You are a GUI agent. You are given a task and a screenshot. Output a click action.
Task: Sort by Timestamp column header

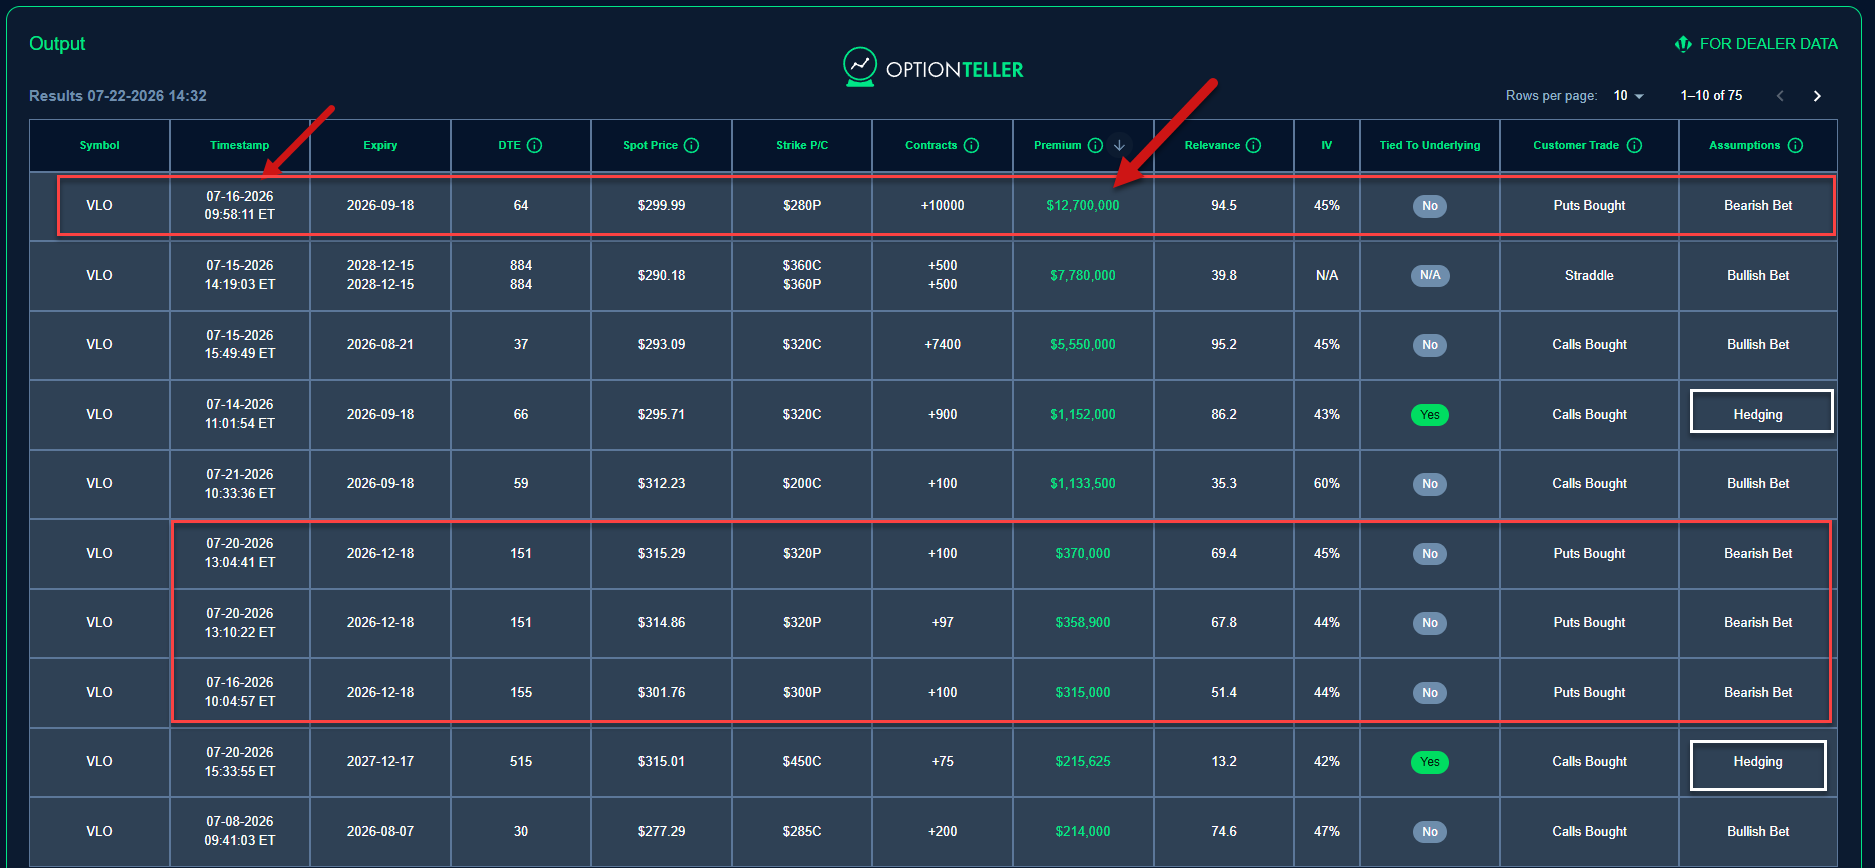[240, 146]
